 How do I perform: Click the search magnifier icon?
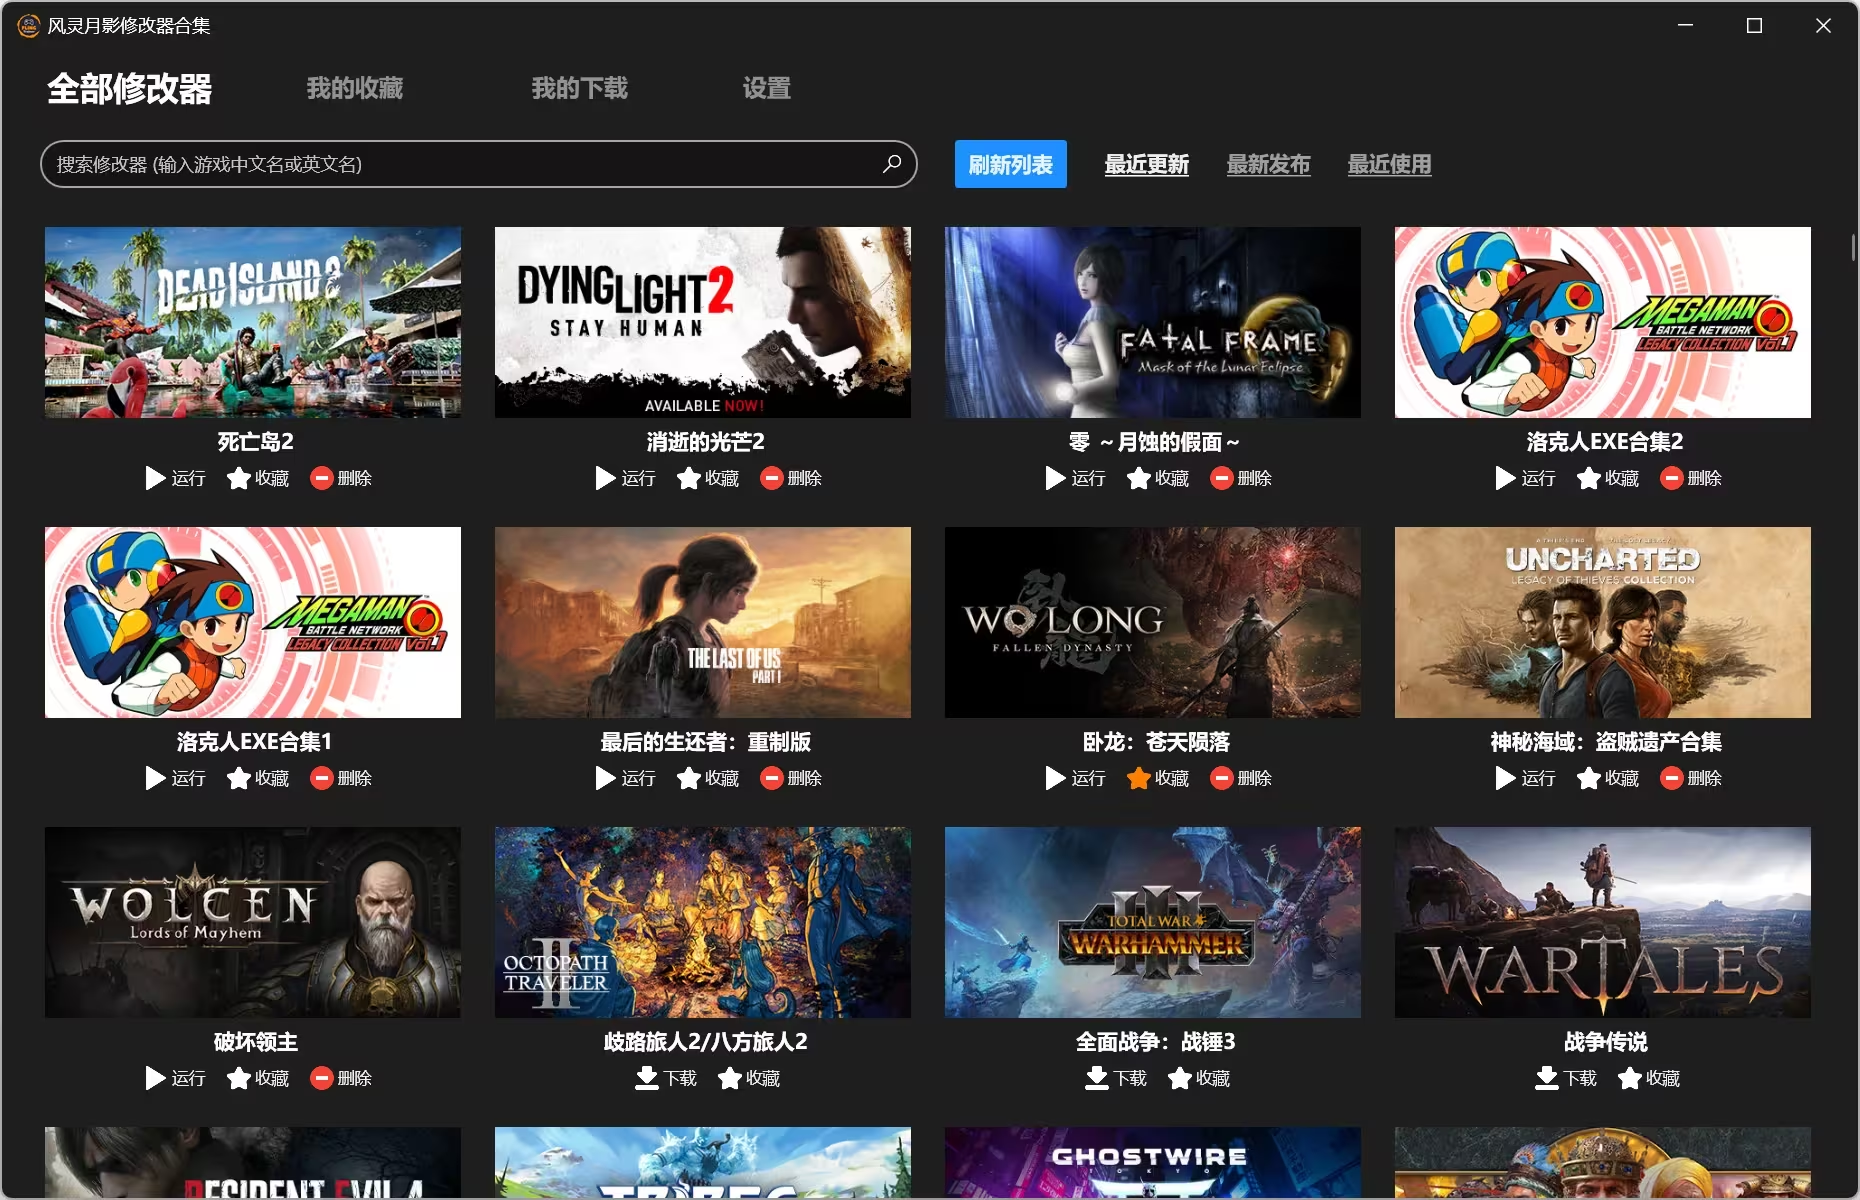click(x=892, y=164)
